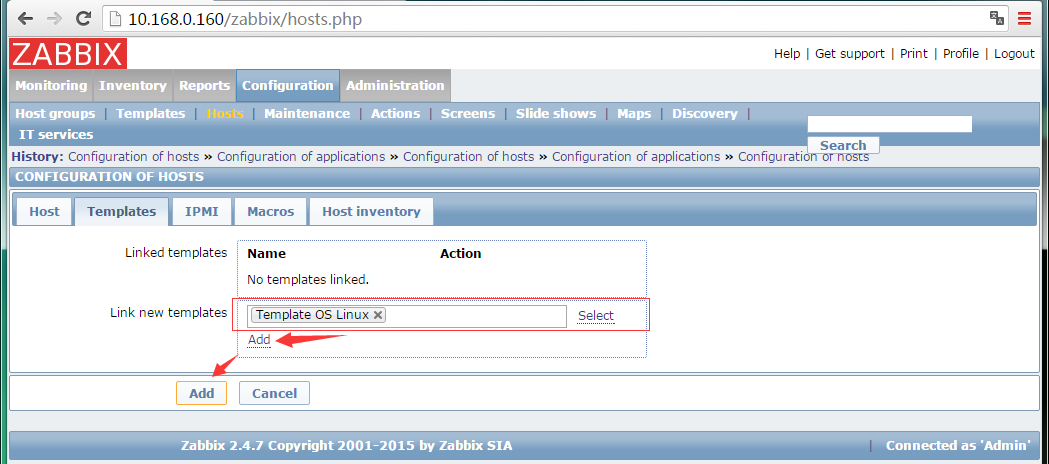Click the Print link
The image size is (1049, 464).
coord(914,53)
